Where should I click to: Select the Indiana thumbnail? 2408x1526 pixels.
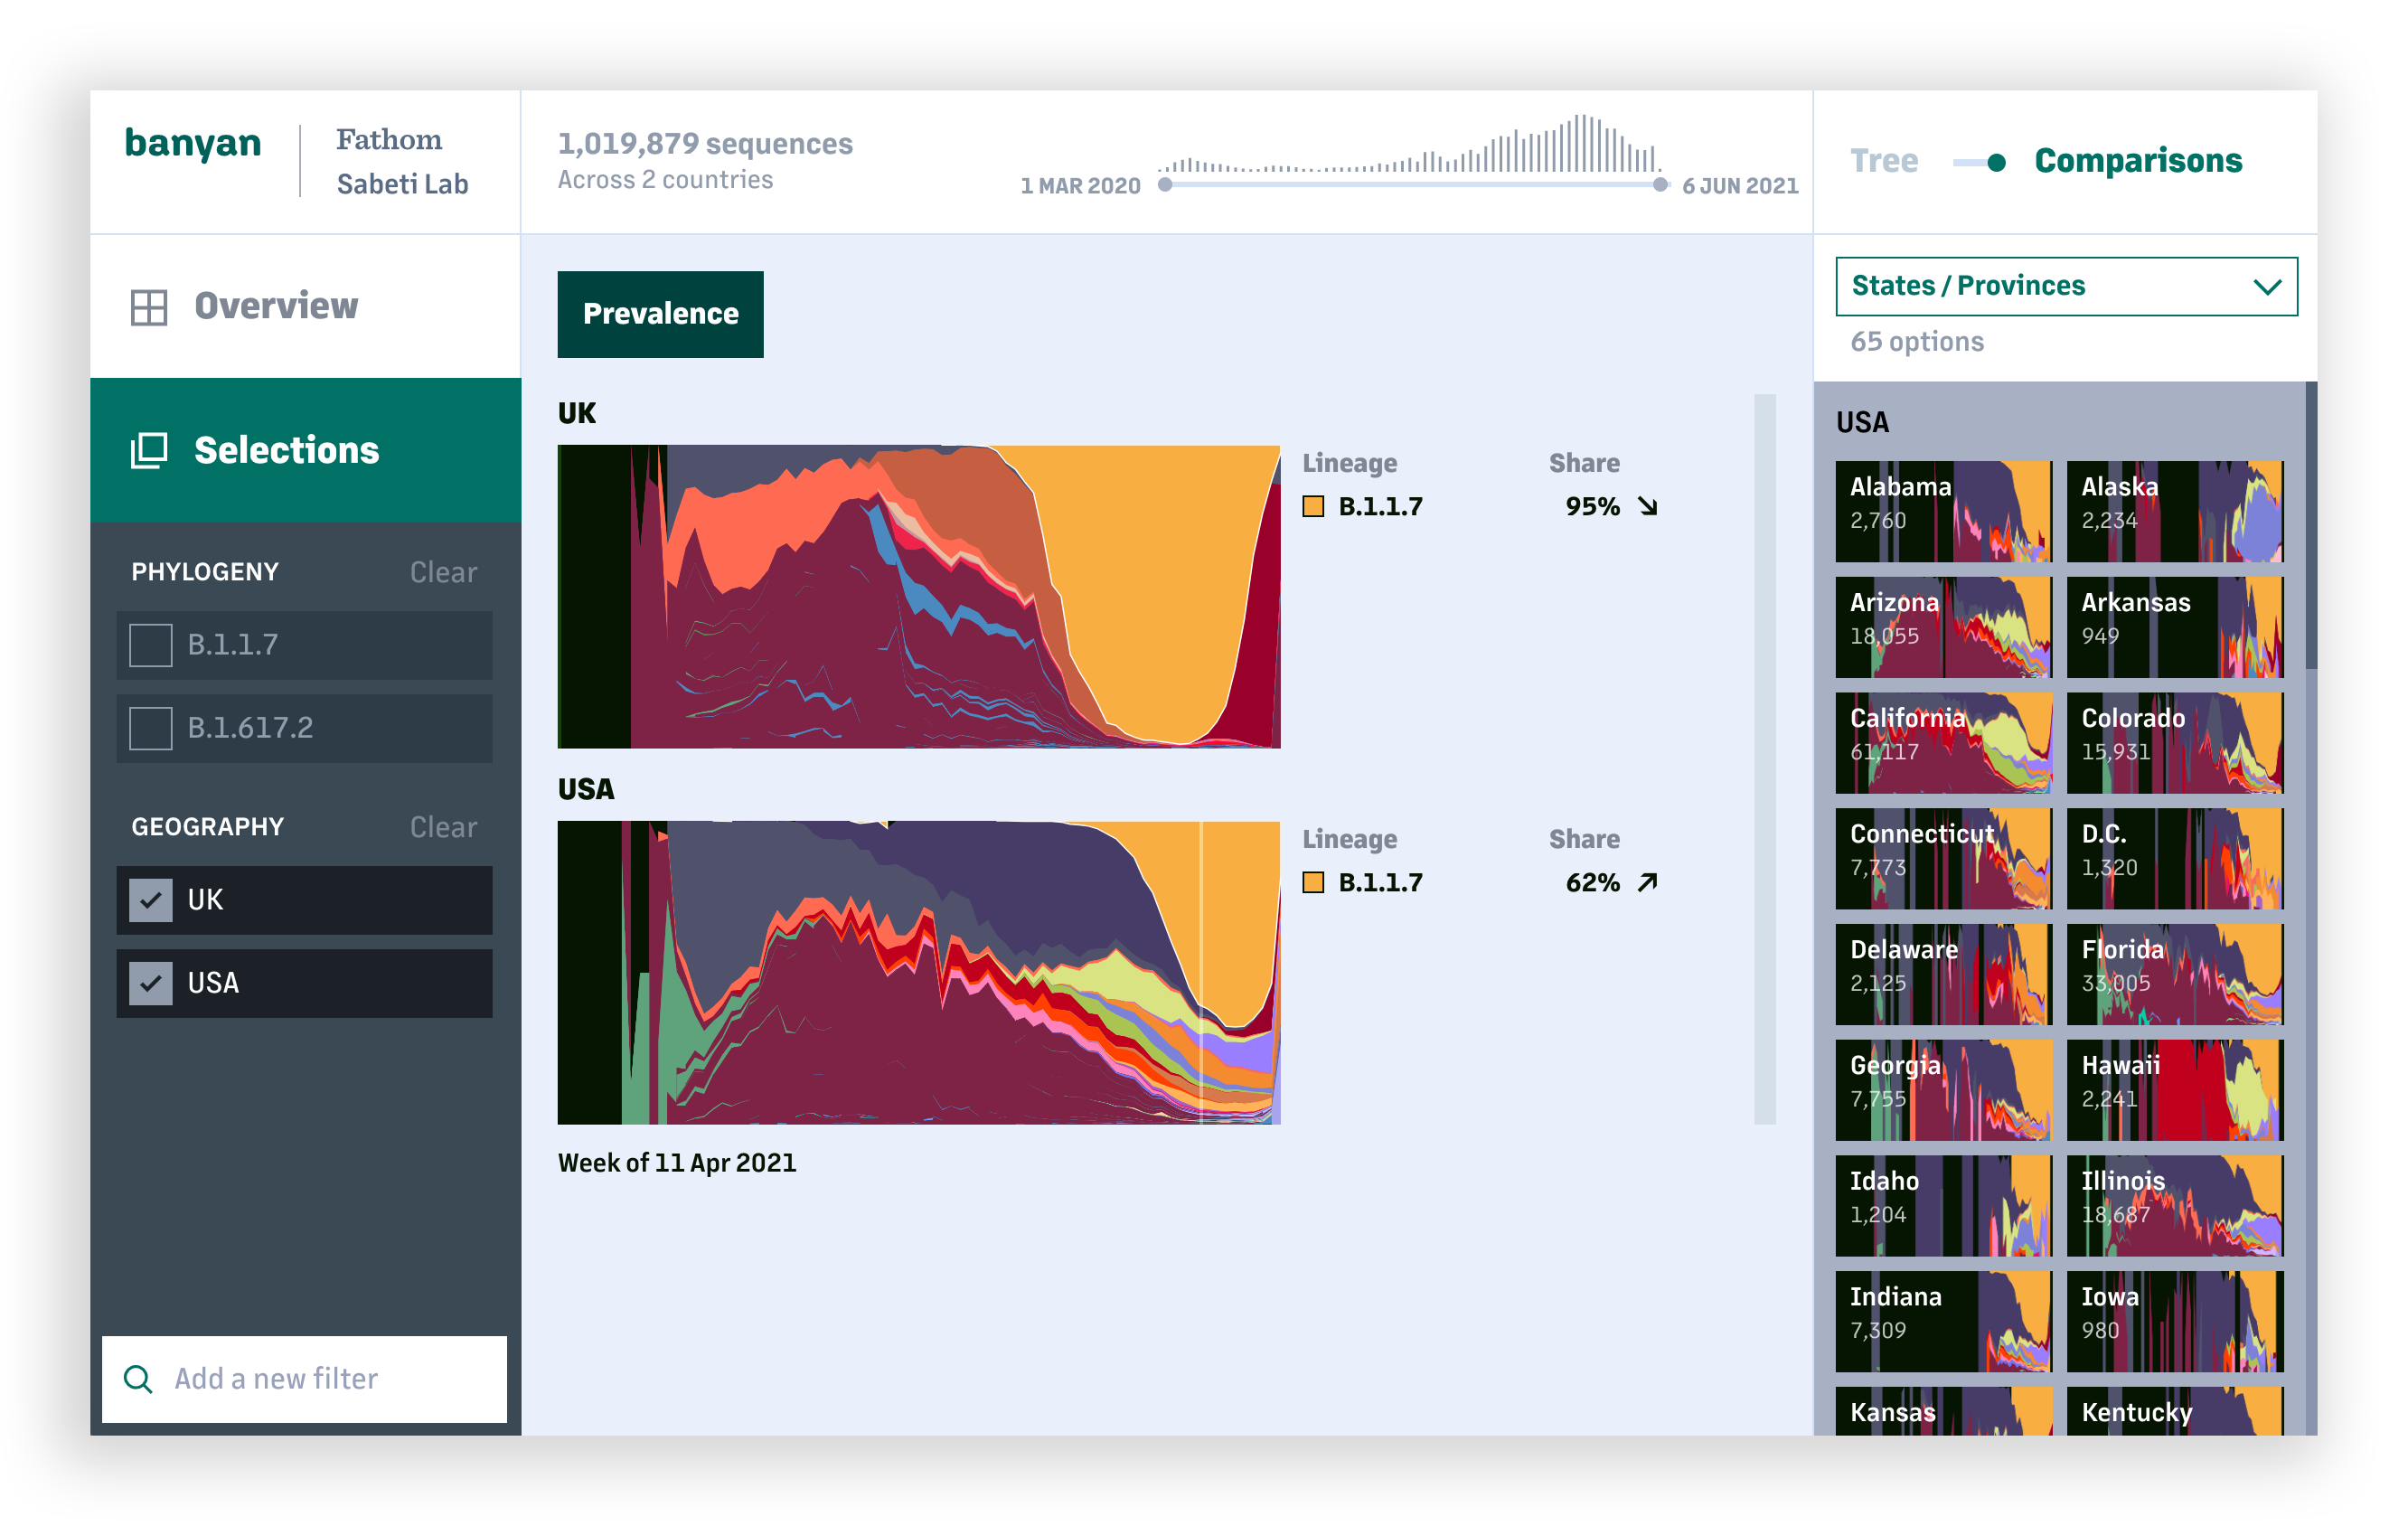pos(1943,1322)
